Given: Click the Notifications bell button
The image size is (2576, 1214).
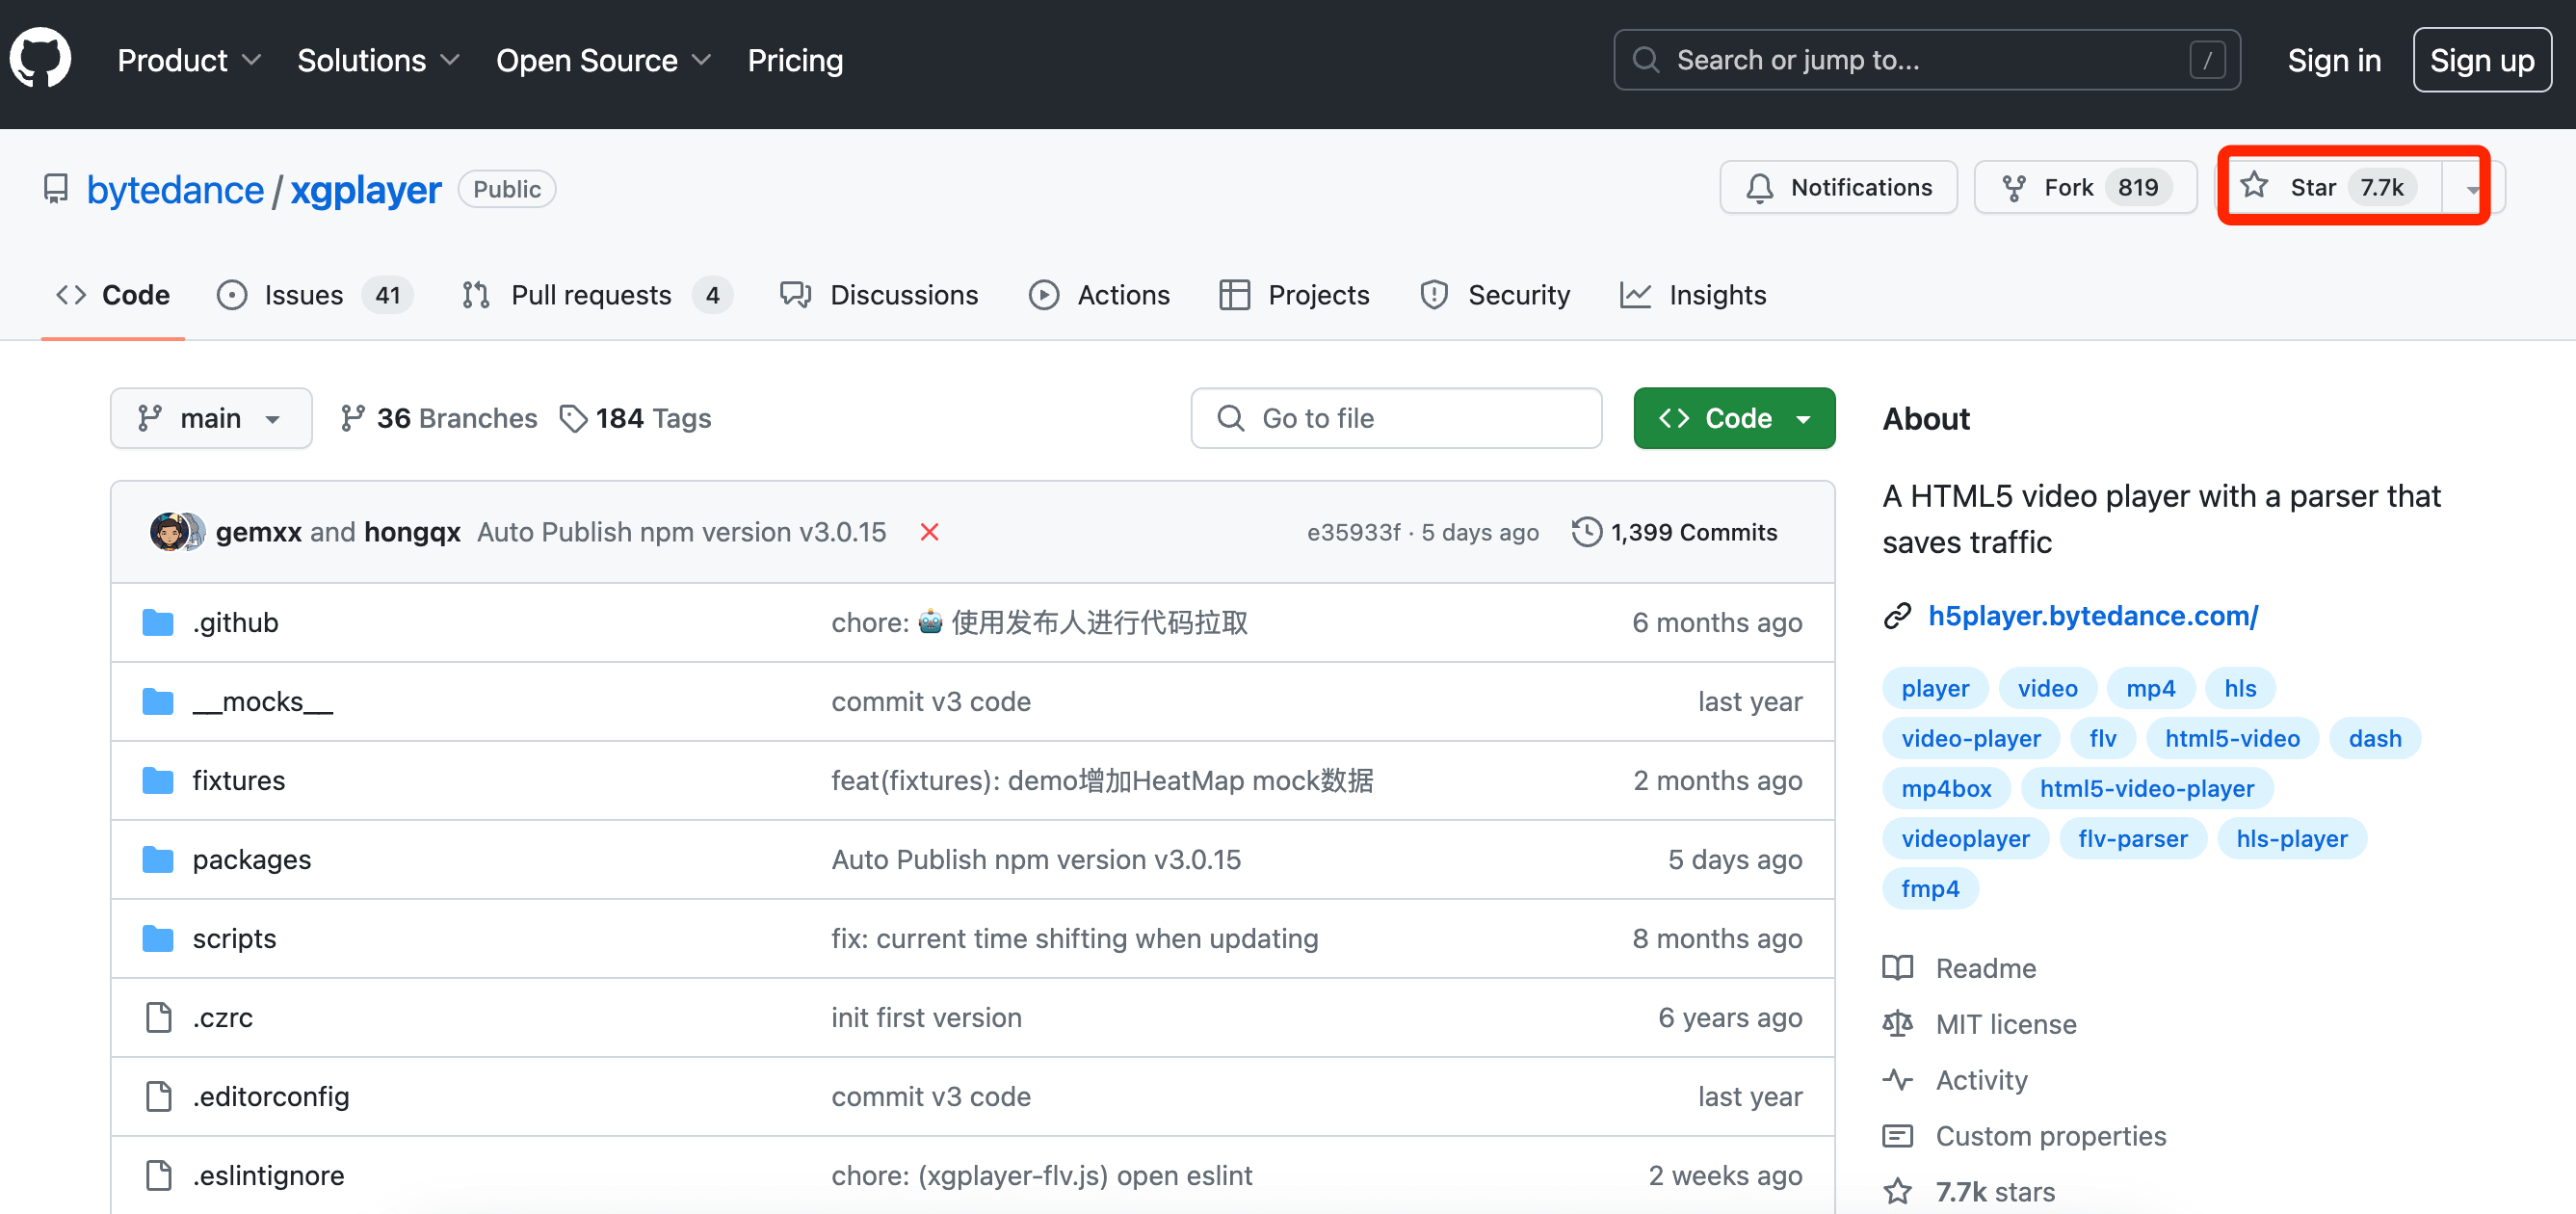Looking at the screenshot, I should [1837, 187].
